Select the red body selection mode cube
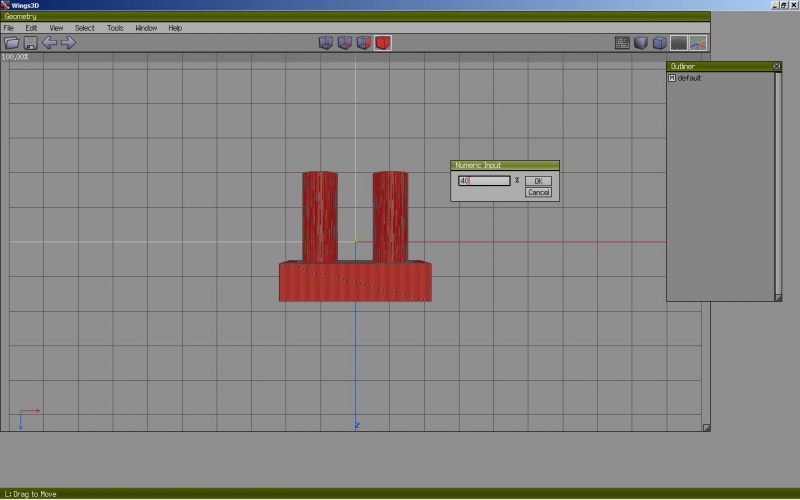 [x=383, y=43]
